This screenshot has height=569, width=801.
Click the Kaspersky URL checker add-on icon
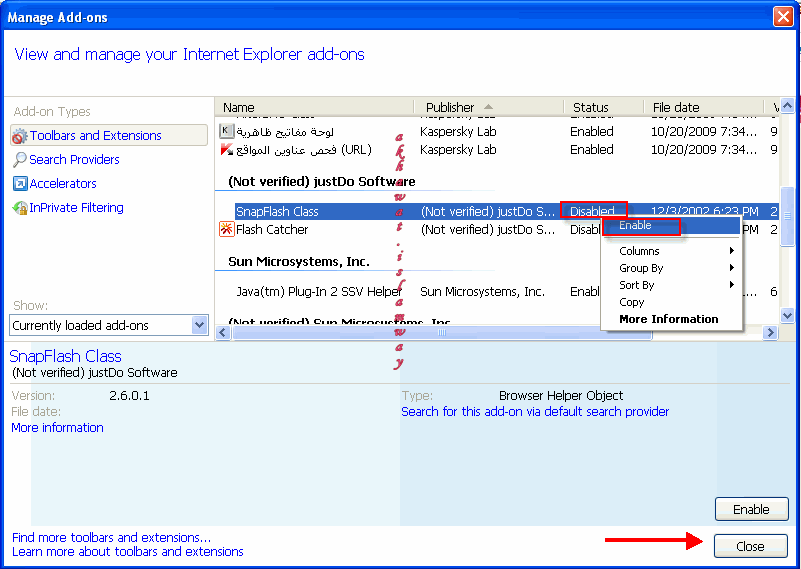[x=226, y=150]
